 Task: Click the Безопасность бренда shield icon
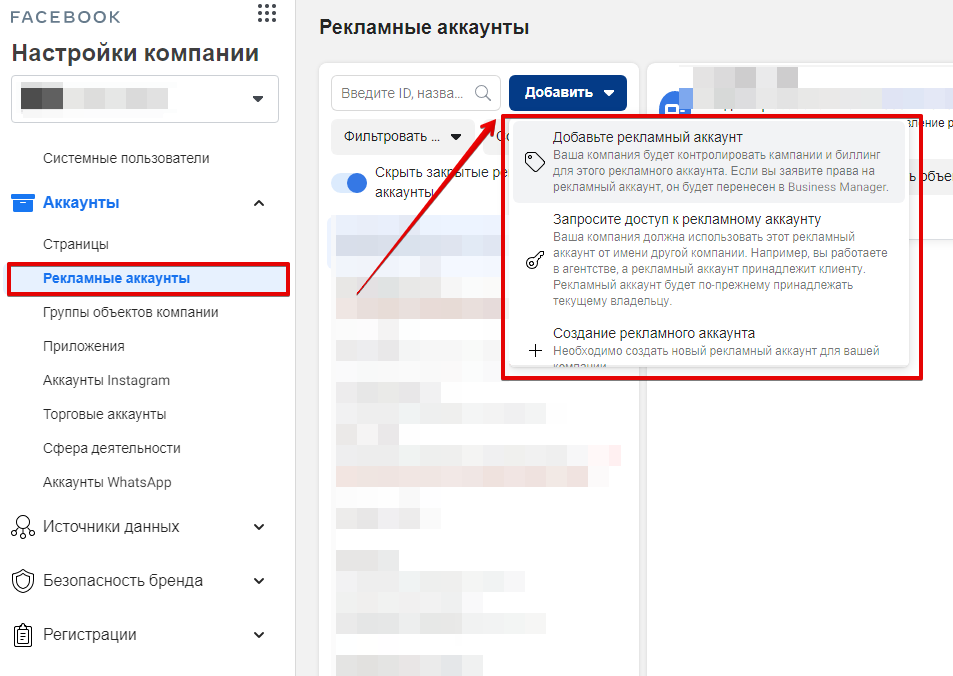point(22,581)
